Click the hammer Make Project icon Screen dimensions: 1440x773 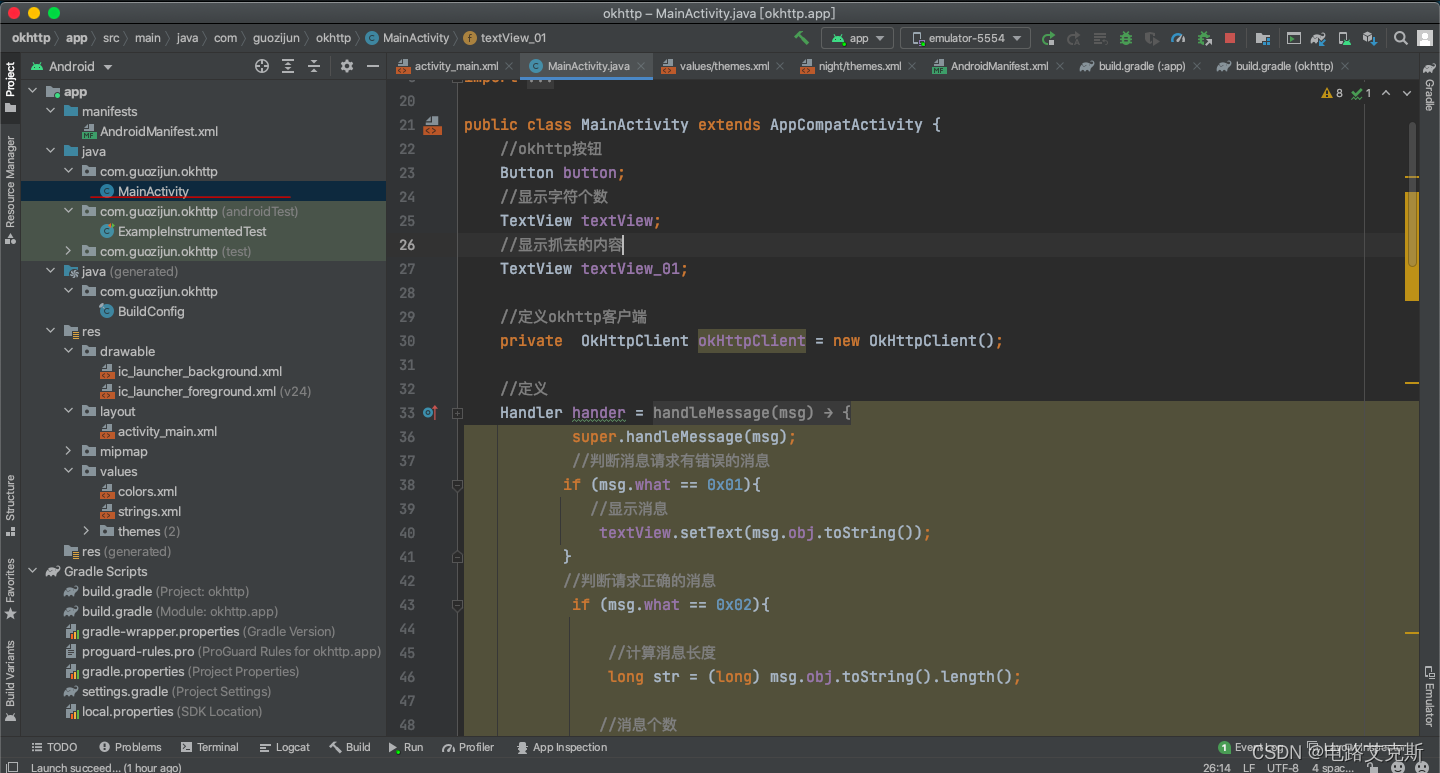(801, 38)
